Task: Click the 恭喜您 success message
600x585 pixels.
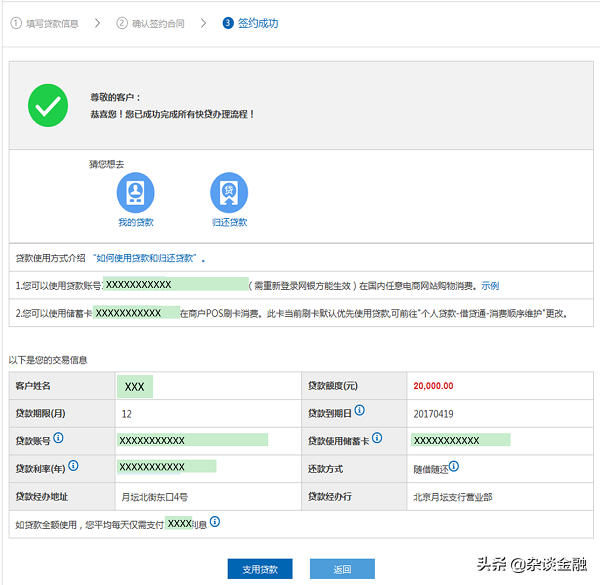Action: [x=172, y=114]
